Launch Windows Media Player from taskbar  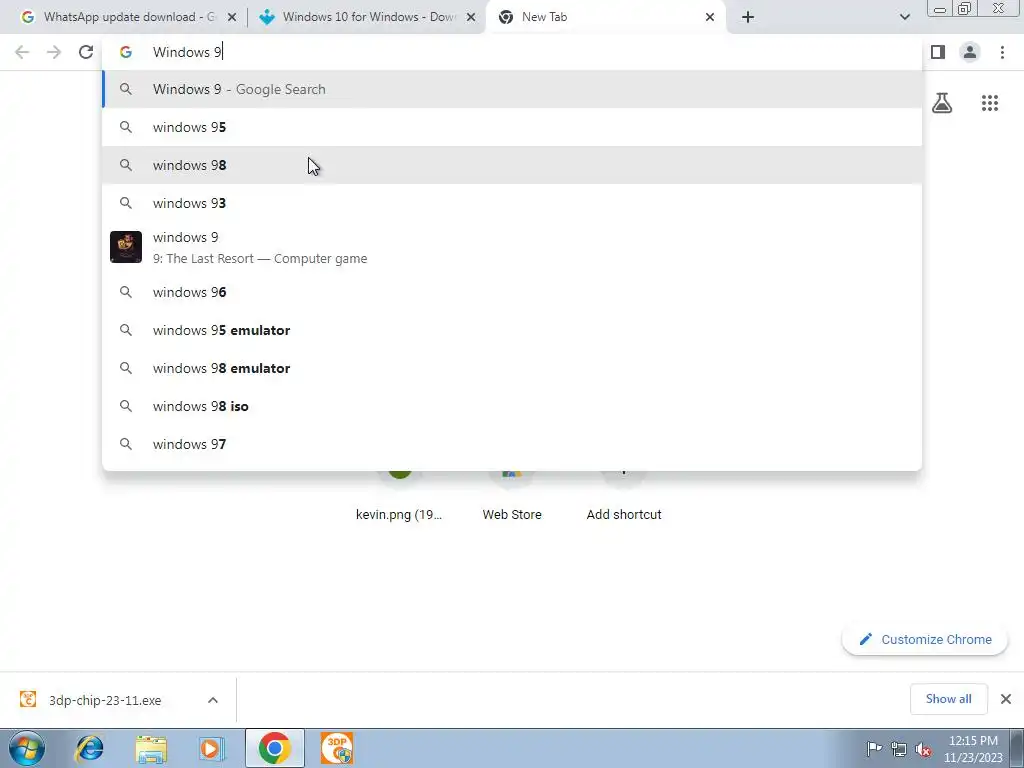(x=210, y=748)
